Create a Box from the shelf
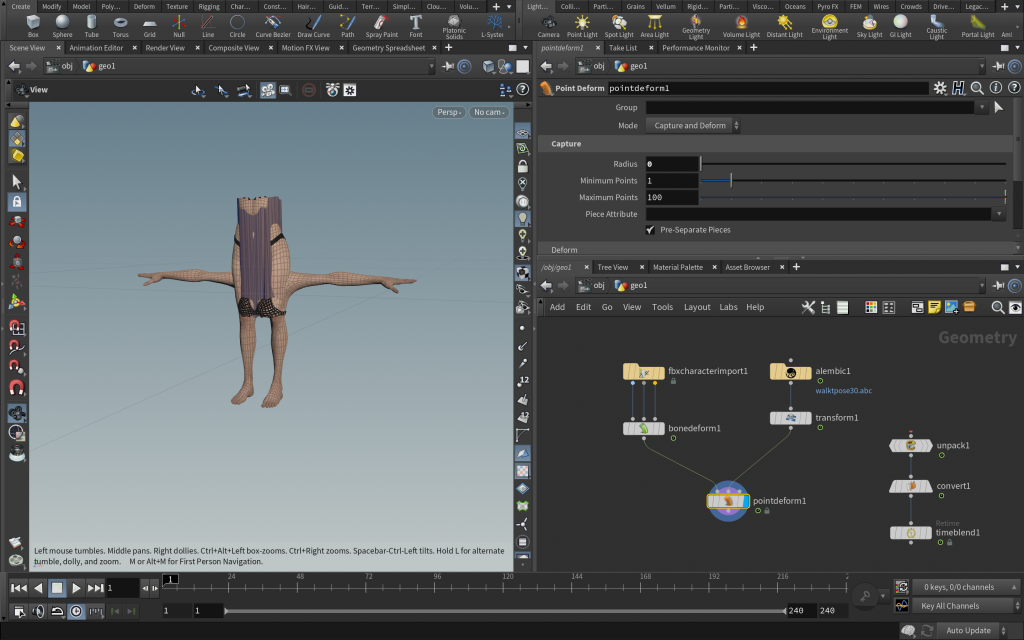This screenshot has height=640, width=1024. [33, 27]
